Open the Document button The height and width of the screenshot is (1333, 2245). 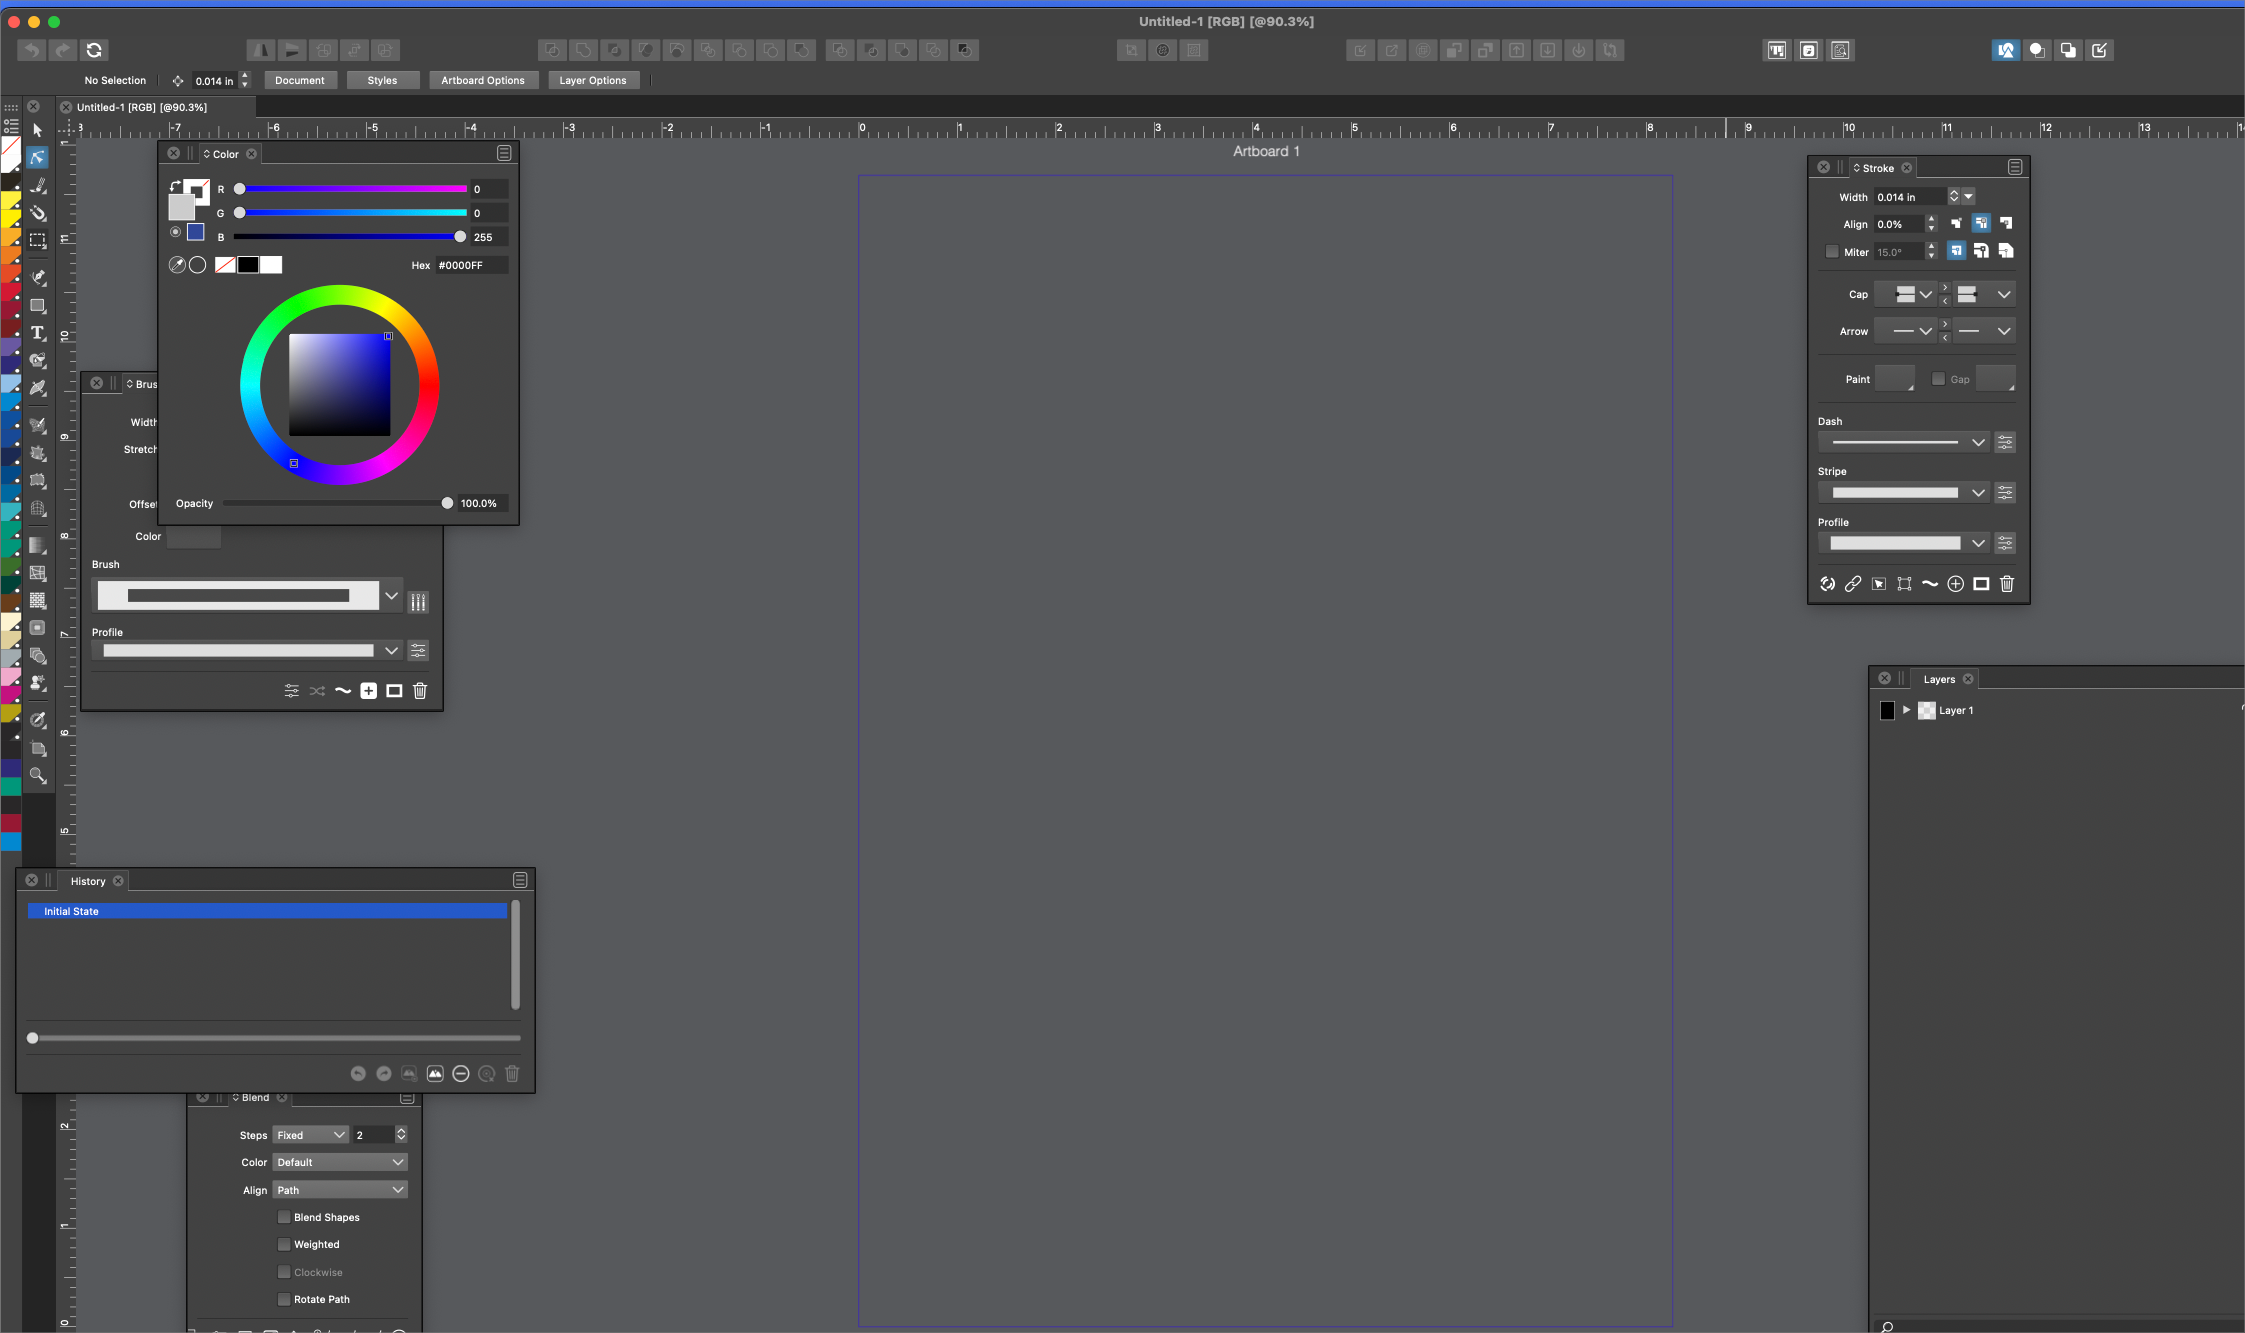click(299, 80)
